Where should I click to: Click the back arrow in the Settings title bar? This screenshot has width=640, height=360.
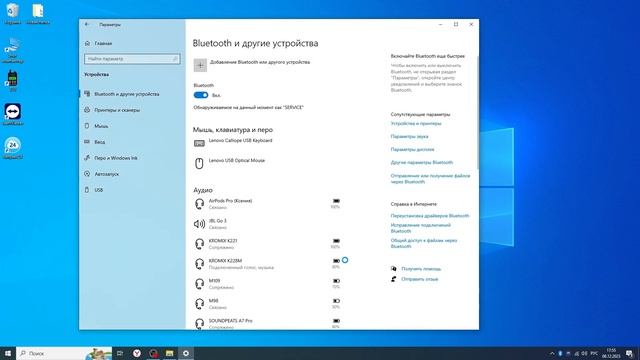pyautogui.click(x=87, y=24)
